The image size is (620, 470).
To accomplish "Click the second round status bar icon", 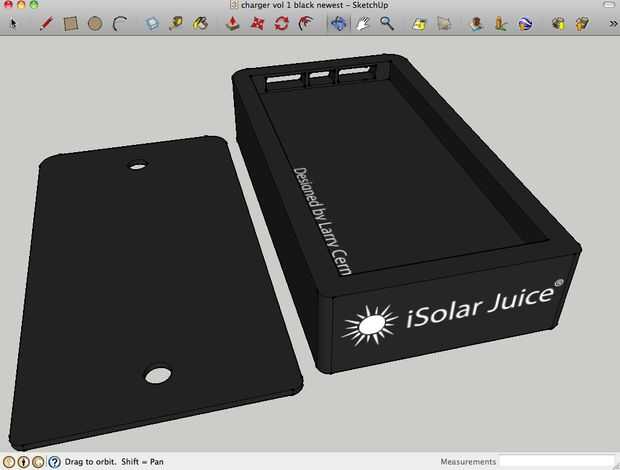I will point(24,462).
